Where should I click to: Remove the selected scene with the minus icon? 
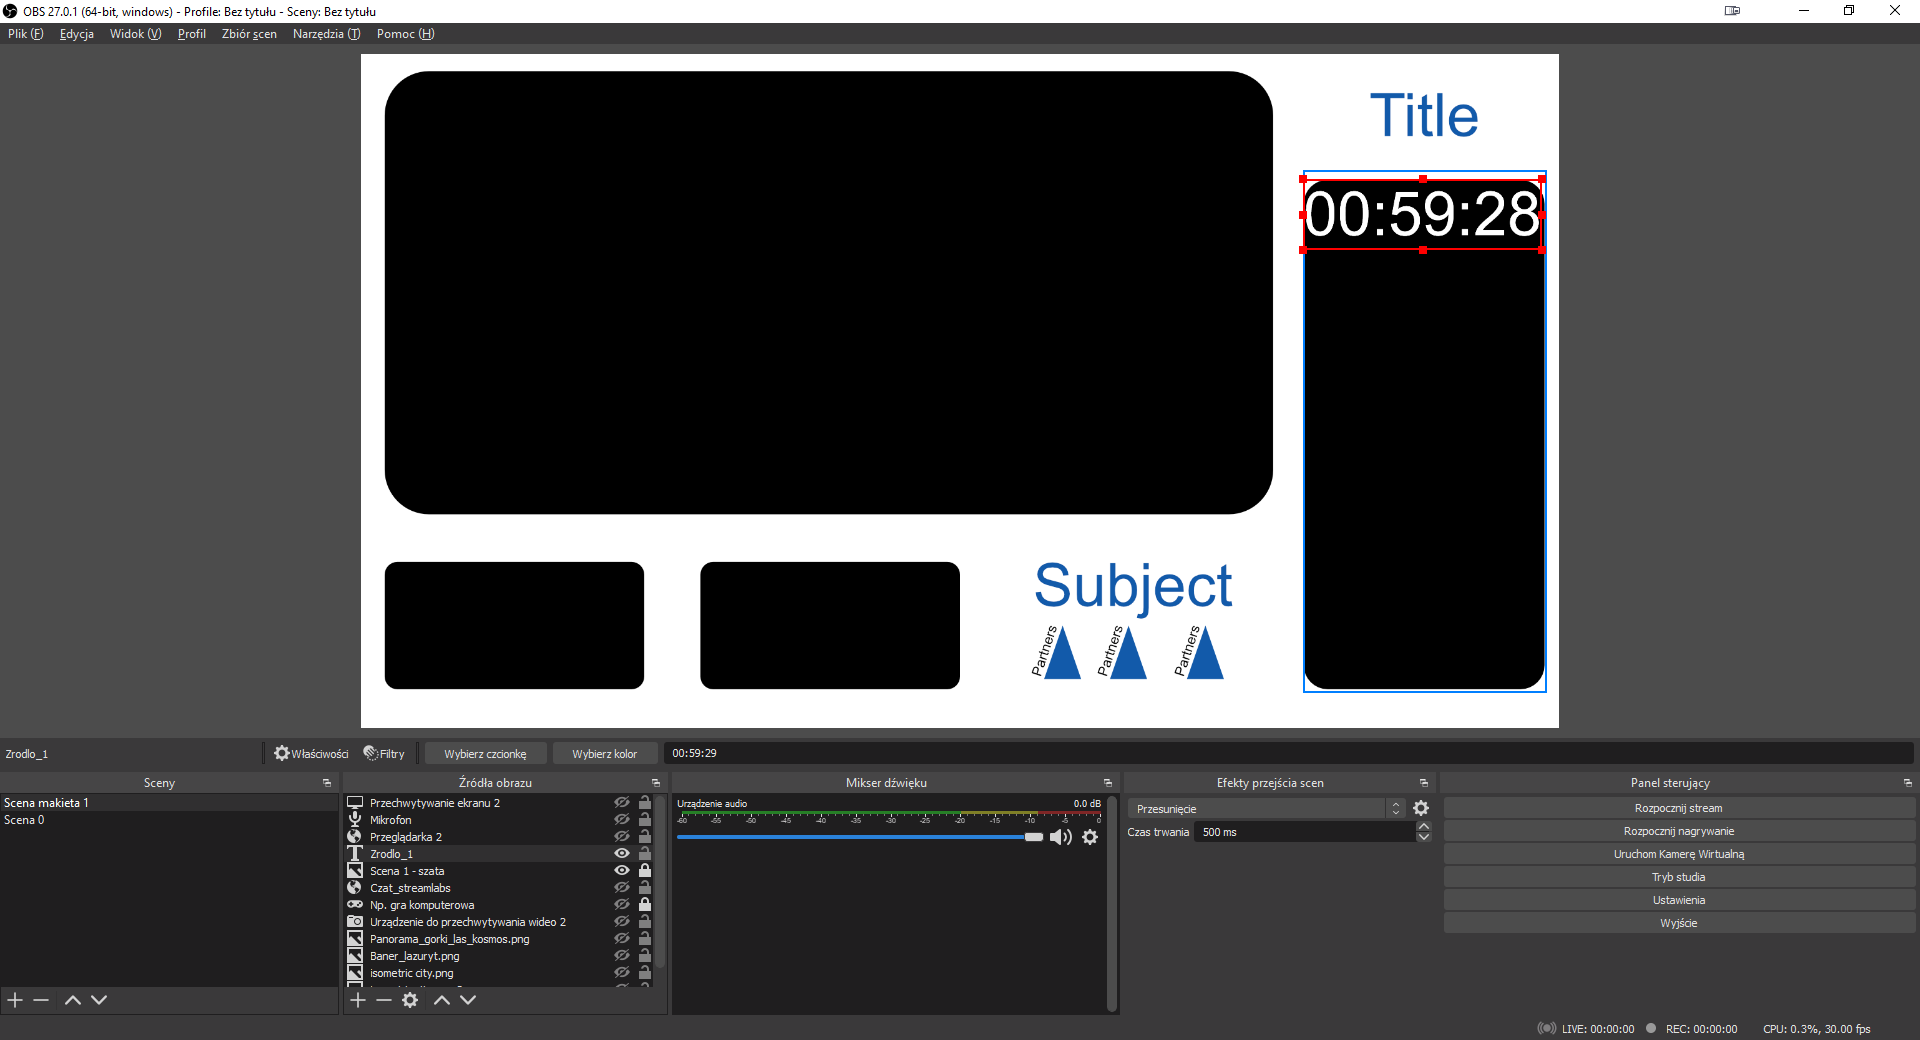[41, 1000]
